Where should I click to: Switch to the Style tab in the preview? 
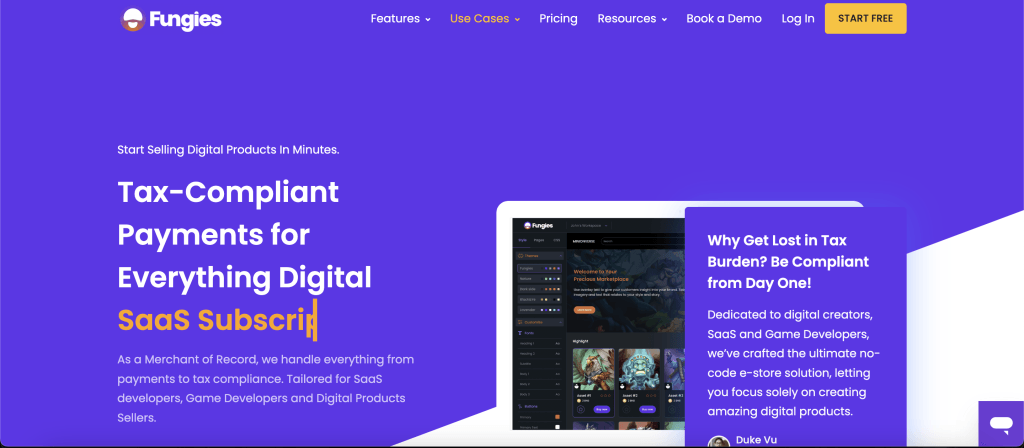(x=522, y=240)
